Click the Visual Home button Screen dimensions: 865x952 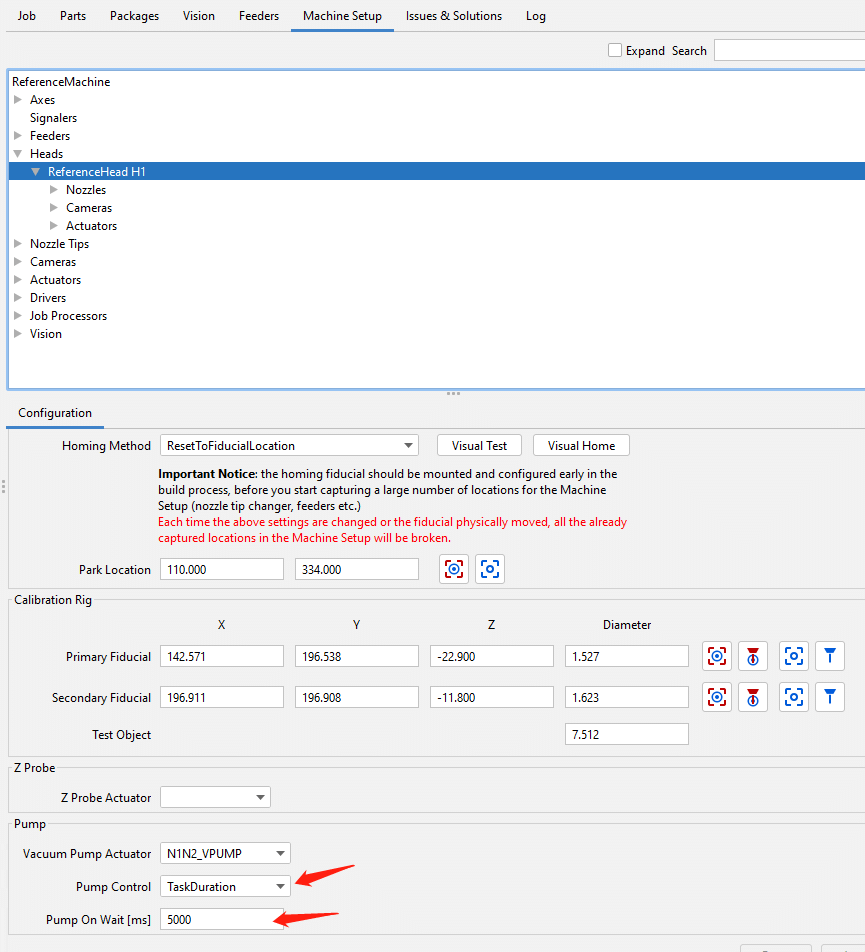point(582,446)
